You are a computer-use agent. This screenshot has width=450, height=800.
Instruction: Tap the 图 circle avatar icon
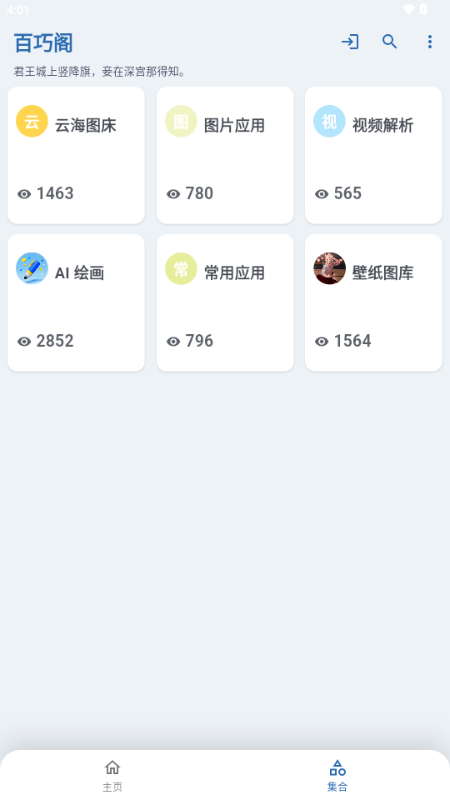tap(181, 121)
